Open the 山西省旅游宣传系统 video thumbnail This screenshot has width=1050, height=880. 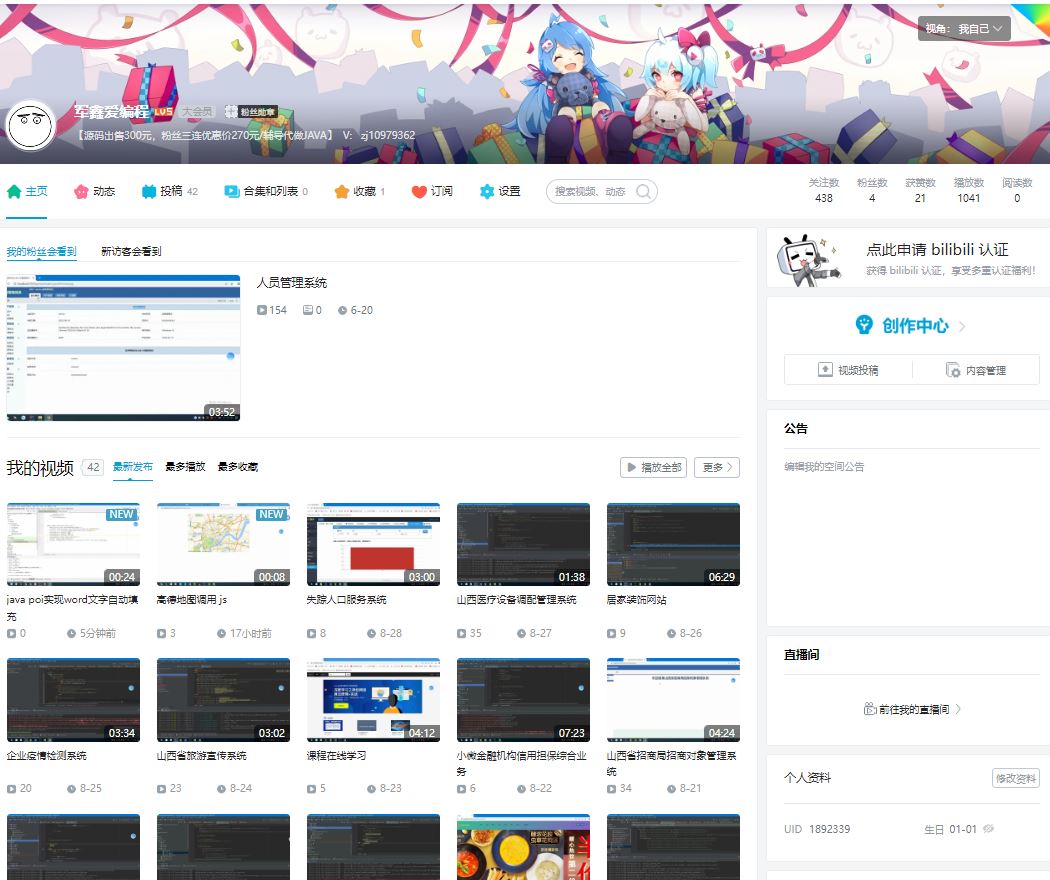pos(224,700)
